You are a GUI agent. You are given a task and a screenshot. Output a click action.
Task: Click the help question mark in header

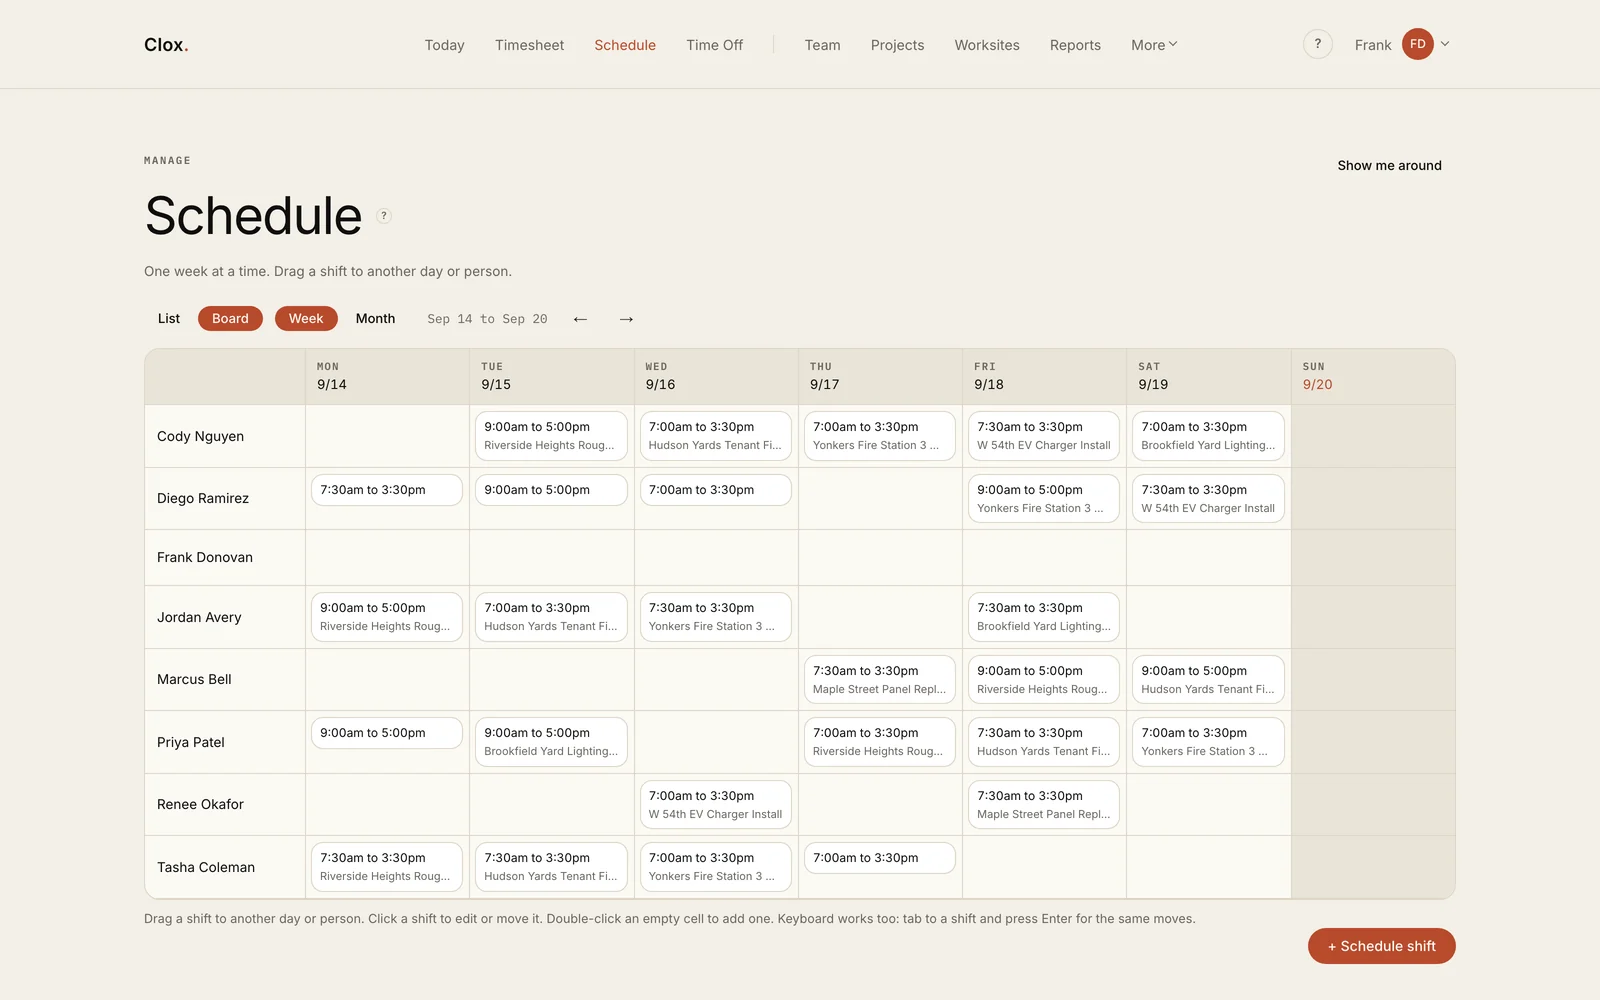[1317, 44]
